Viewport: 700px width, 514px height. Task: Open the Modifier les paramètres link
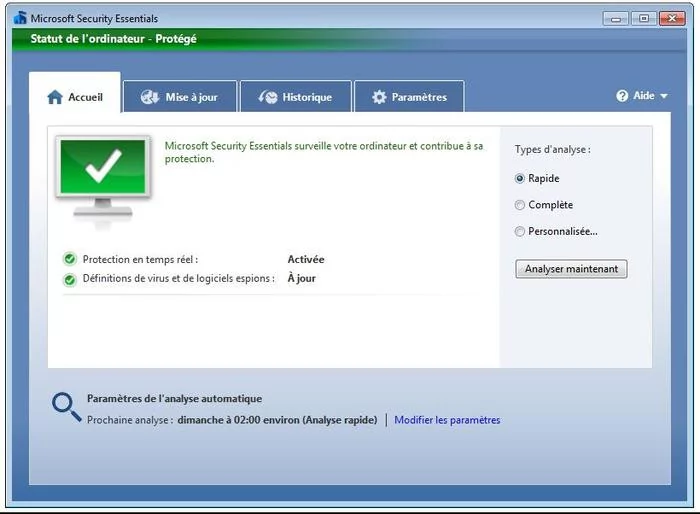[x=447, y=420]
